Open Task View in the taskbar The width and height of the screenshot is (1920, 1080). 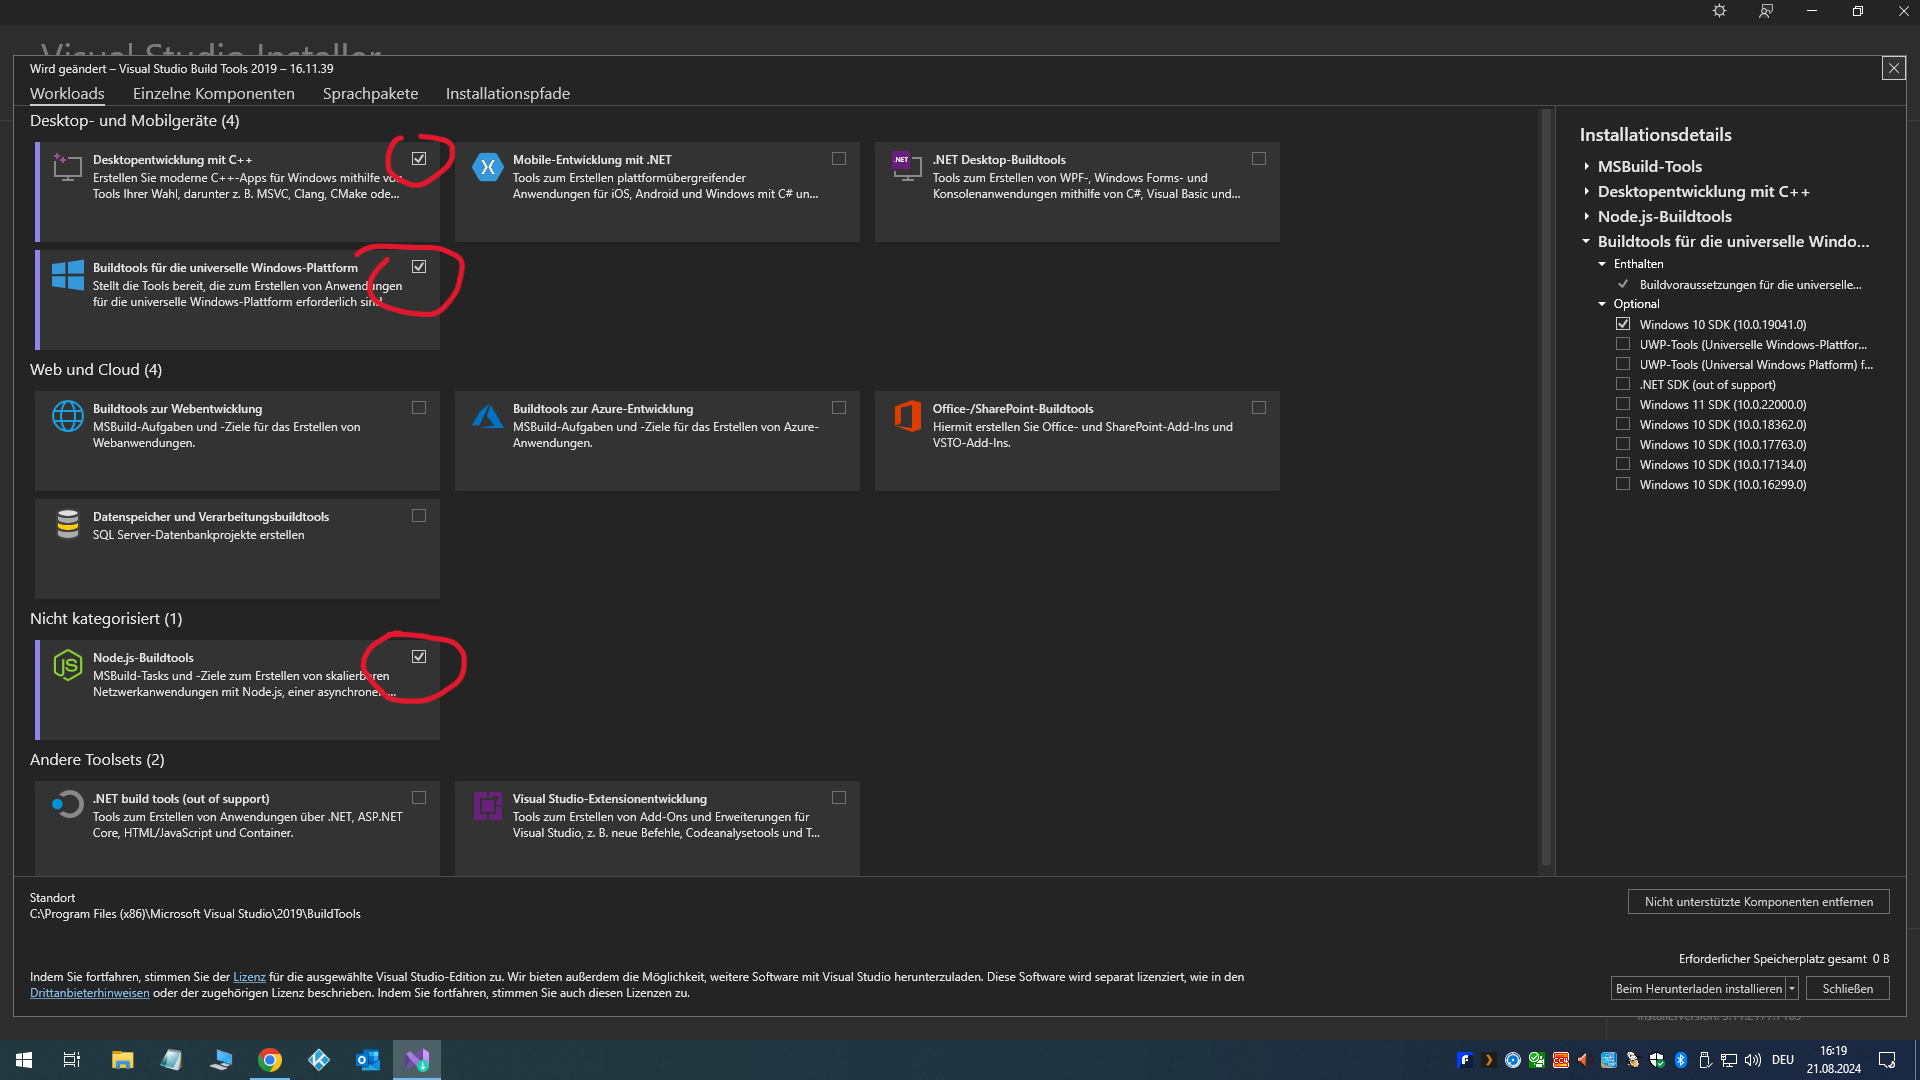pos(72,1060)
